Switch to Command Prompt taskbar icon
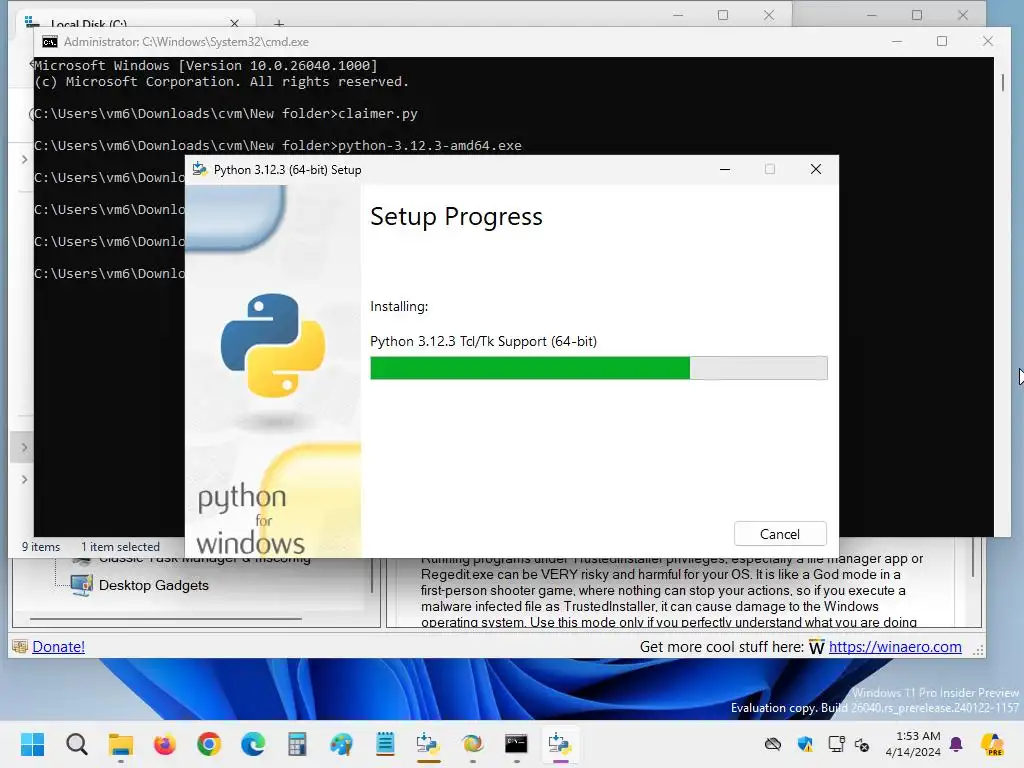Image resolution: width=1024 pixels, height=768 pixels. [x=517, y=744]
